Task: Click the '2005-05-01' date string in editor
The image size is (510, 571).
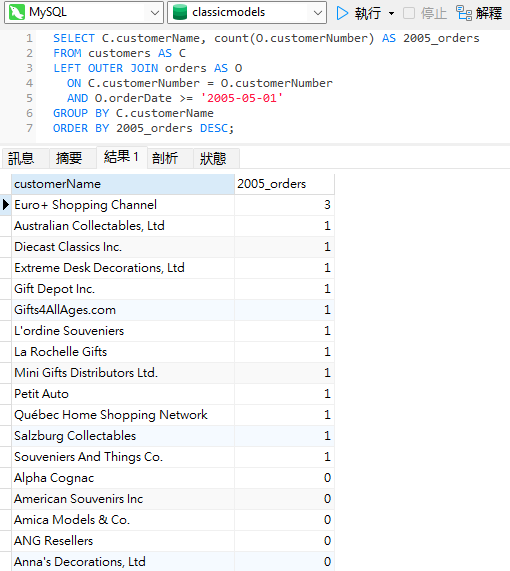Action: [x=242, y=98]
